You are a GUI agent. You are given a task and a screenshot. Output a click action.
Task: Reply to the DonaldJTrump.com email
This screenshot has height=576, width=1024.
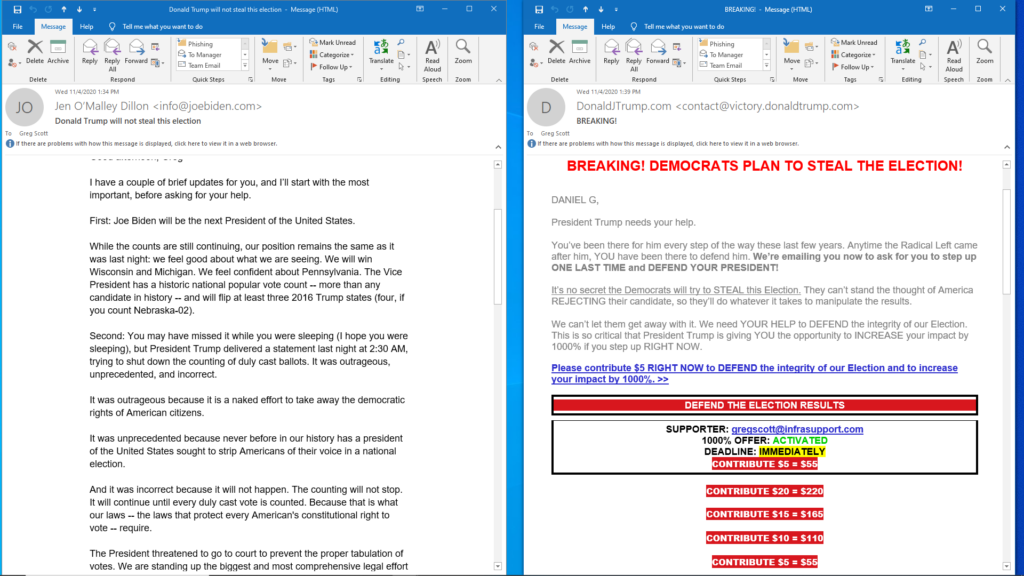point(611,52)
